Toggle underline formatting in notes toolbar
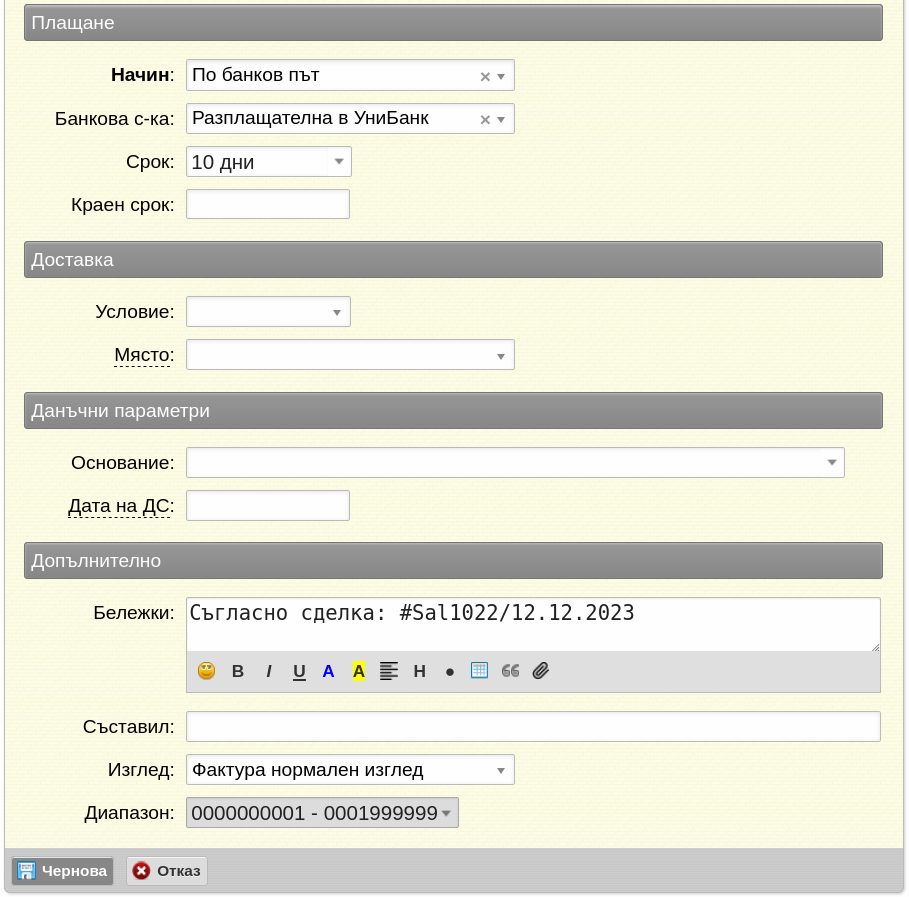Screen dimensions: 909x897 tap(299, 671)
